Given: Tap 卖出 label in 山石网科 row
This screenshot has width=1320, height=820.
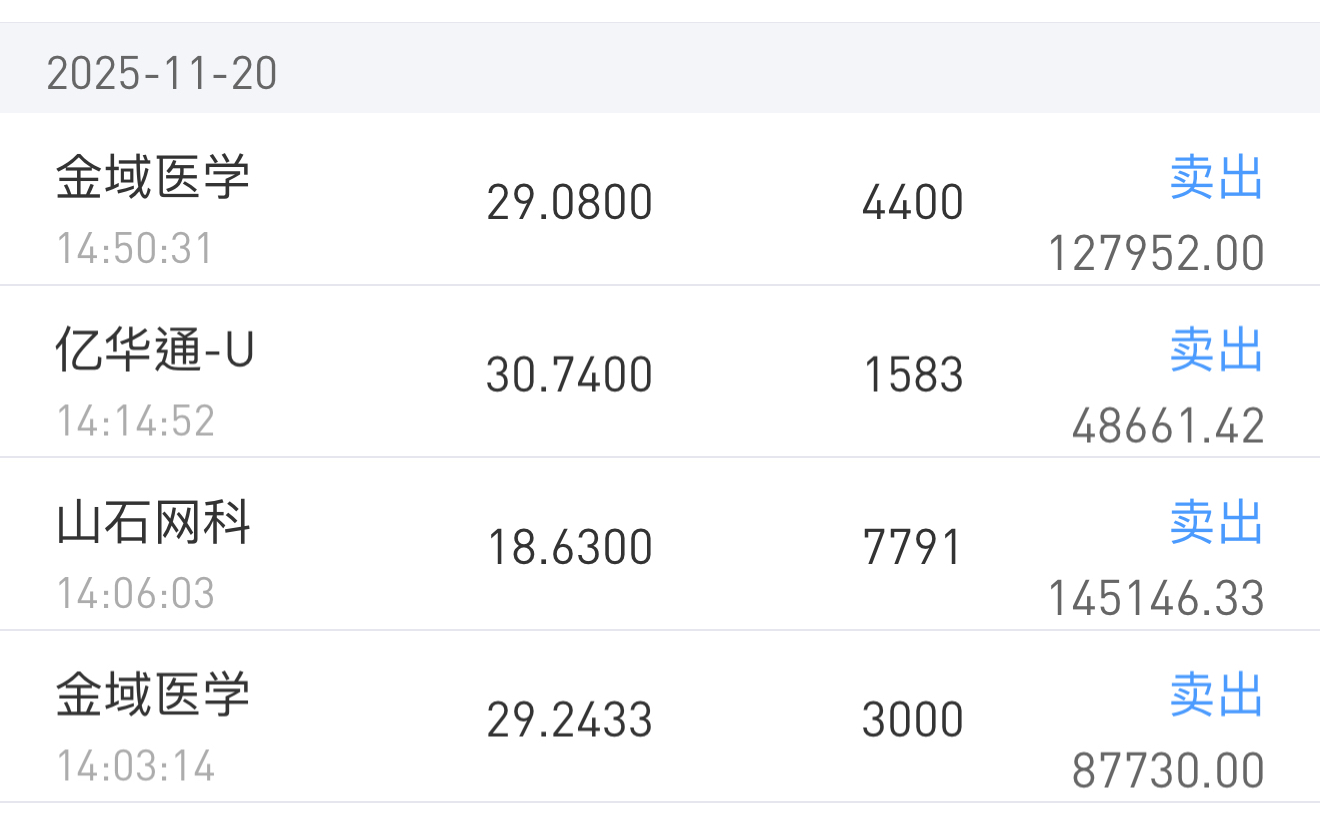Looking at the screenshot, I should pos(1216,523).
